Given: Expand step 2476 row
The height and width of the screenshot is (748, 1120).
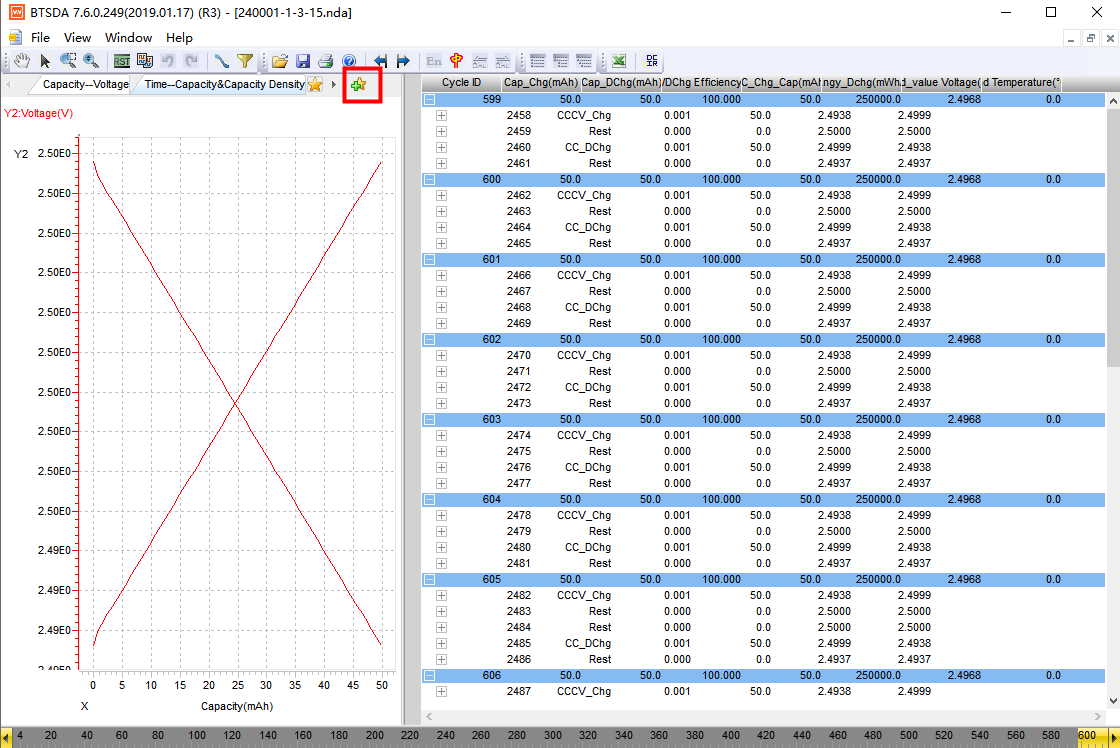Looking at the screenshot, I should point(441,467).
